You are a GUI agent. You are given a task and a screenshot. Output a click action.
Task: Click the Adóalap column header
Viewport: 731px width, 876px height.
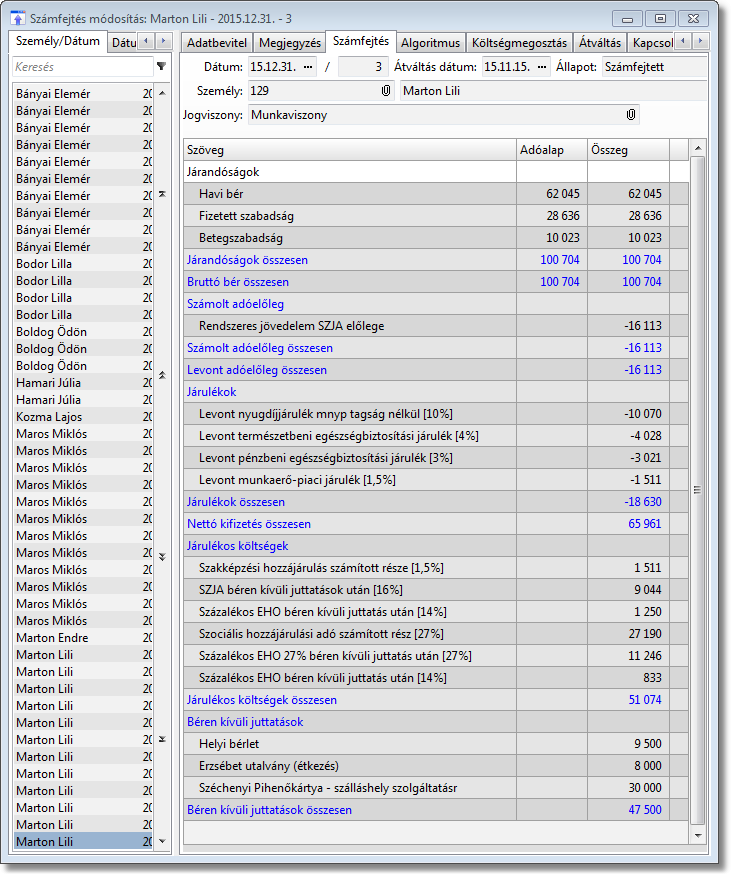(x=552, y=150)
